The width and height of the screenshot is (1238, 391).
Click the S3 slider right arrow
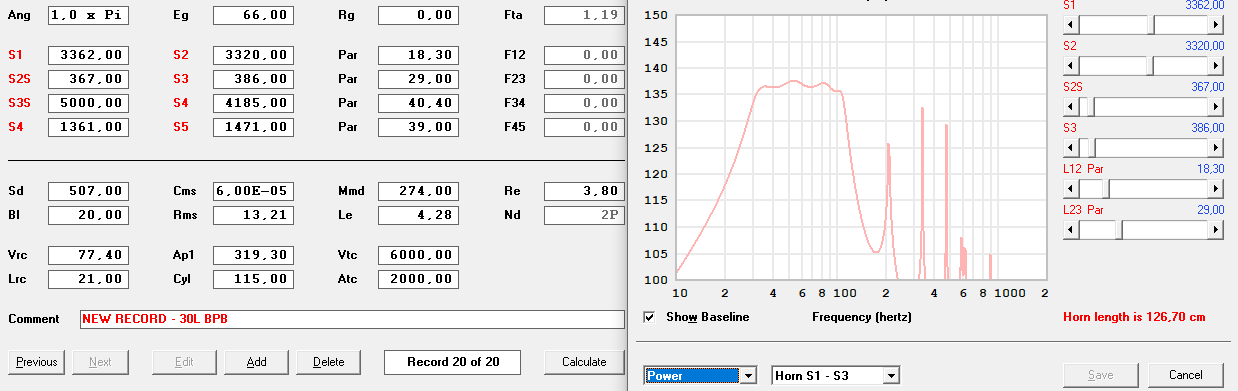(x=1216, y=147)
